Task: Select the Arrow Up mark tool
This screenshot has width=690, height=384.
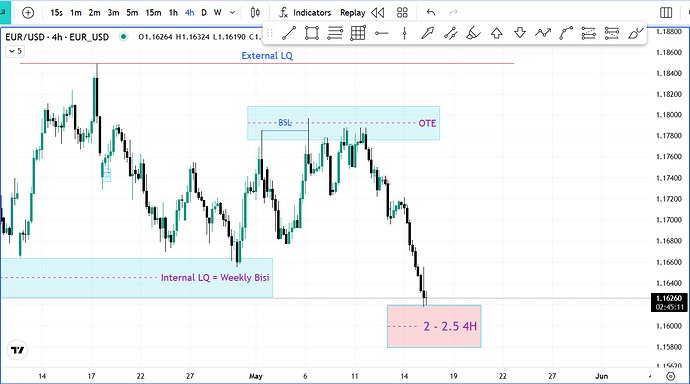Action: (x=497, y=33)
